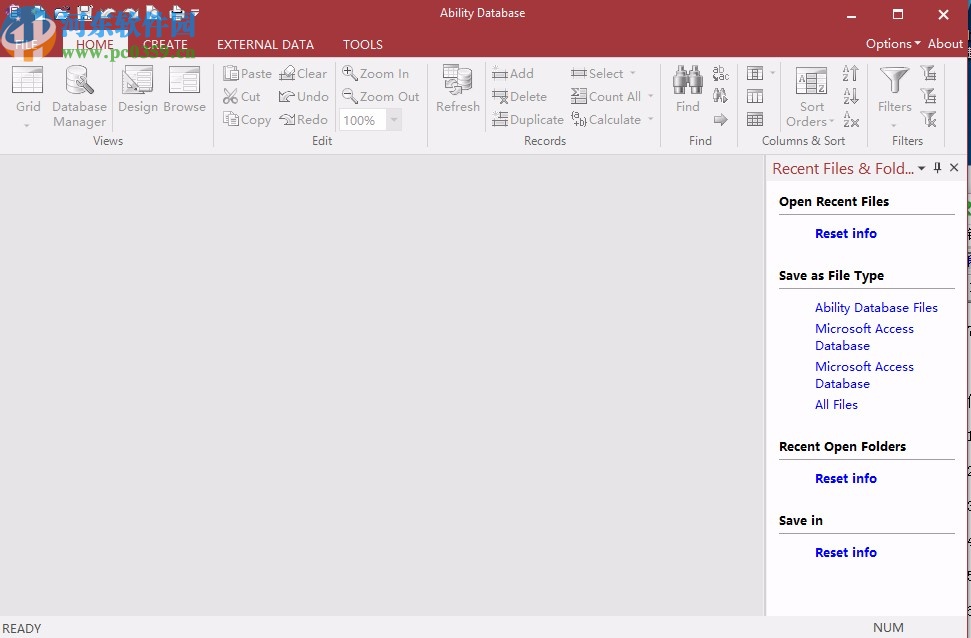Delete the current record
This screenshot has width=971, height=638.
pos(521,96)
